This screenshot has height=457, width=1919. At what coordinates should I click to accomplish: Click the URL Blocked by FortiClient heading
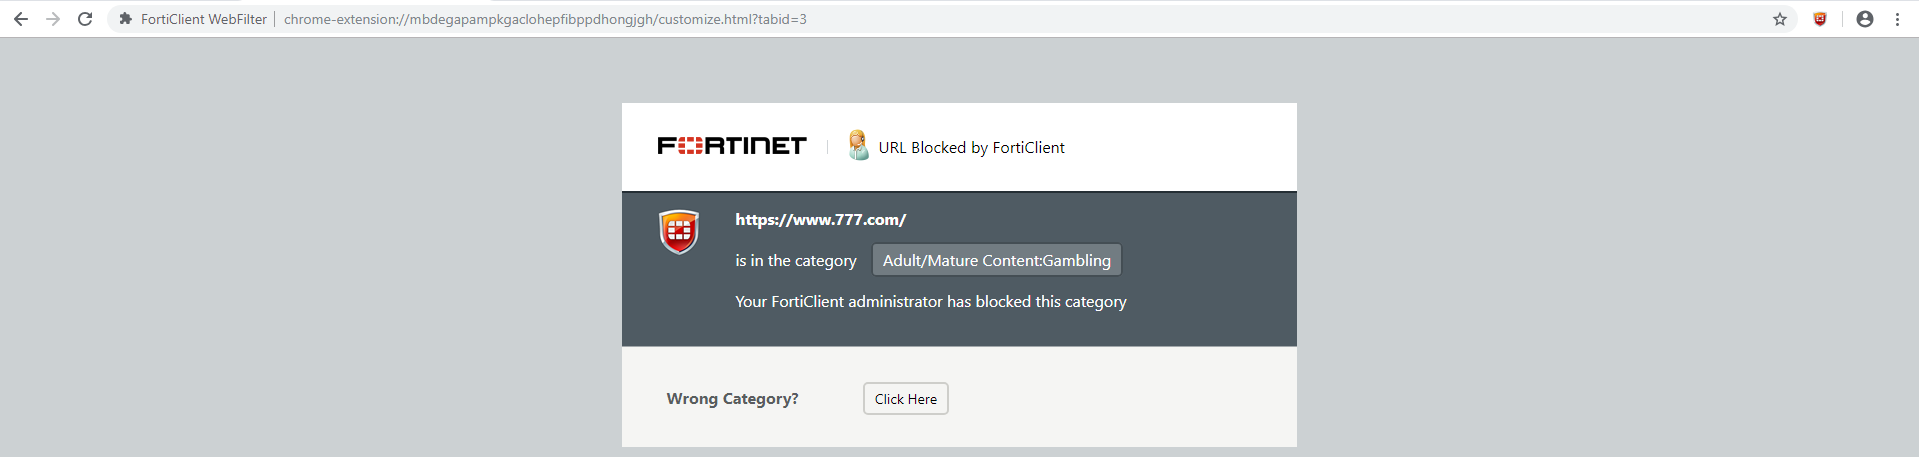click(971, 147)
